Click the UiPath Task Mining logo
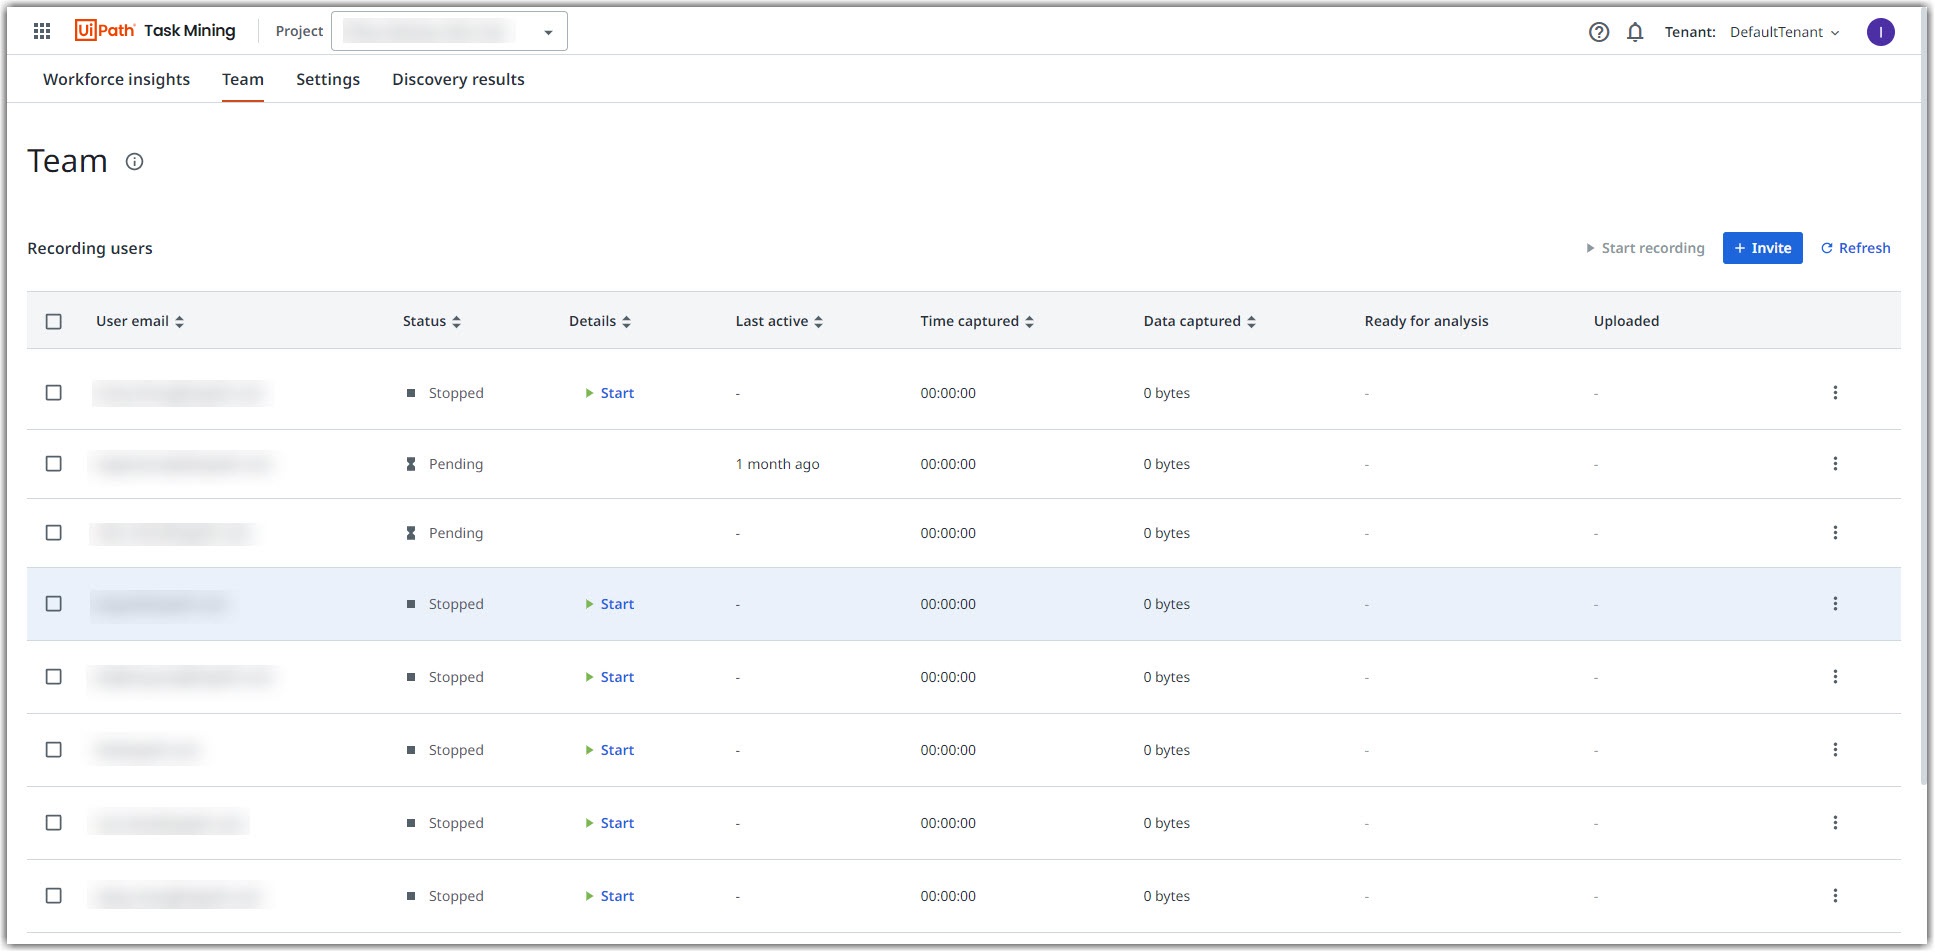 coord(155,31)
